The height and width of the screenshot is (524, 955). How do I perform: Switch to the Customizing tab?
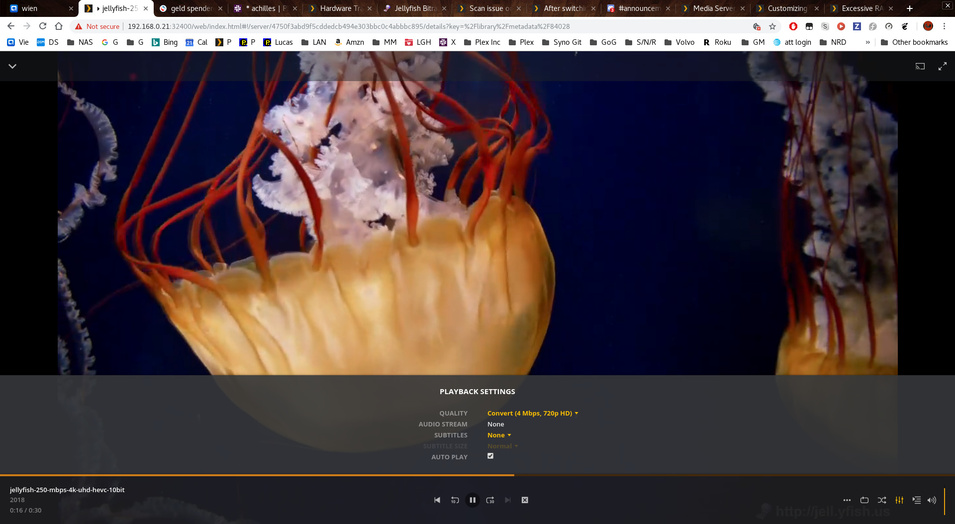[786, 9]
